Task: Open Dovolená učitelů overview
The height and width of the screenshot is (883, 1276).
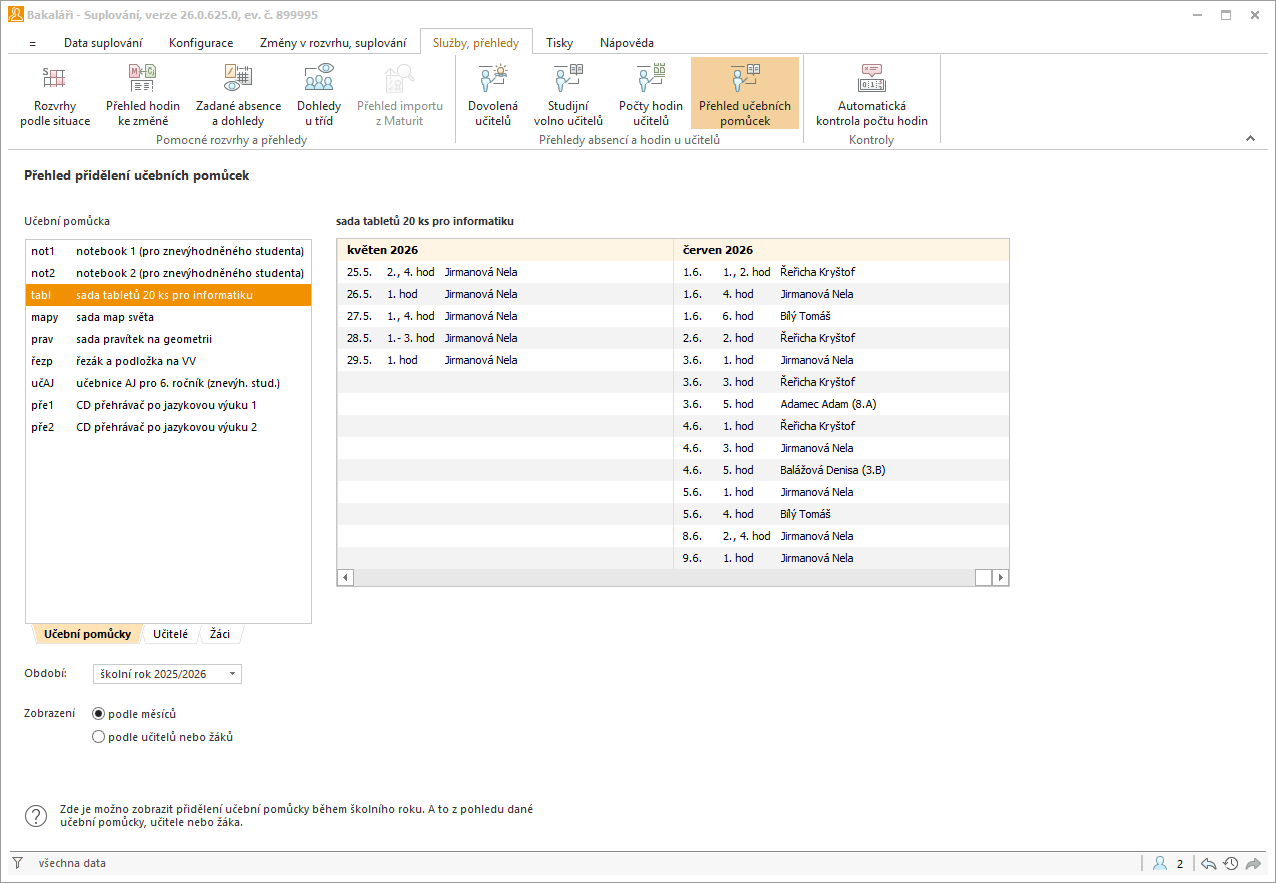Action: click(x=493, y=95)
